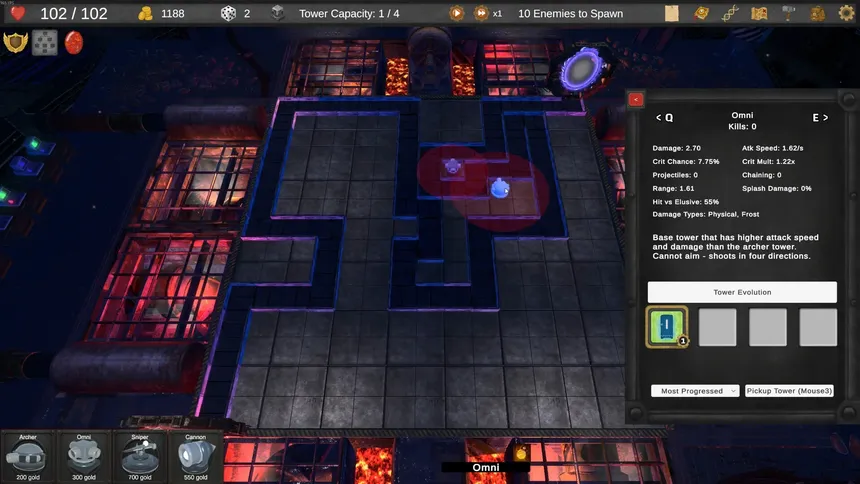
Task: Open the DNA helix icon
Action: pos(730,13)
